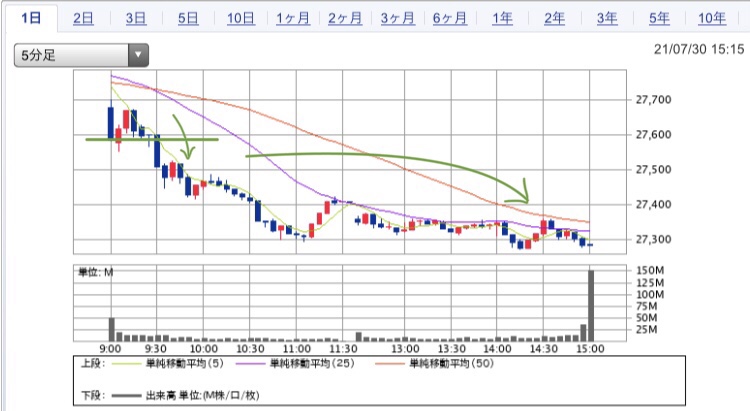
Task: Select the 2ヶ月 chart range
Action: (345, 19)
